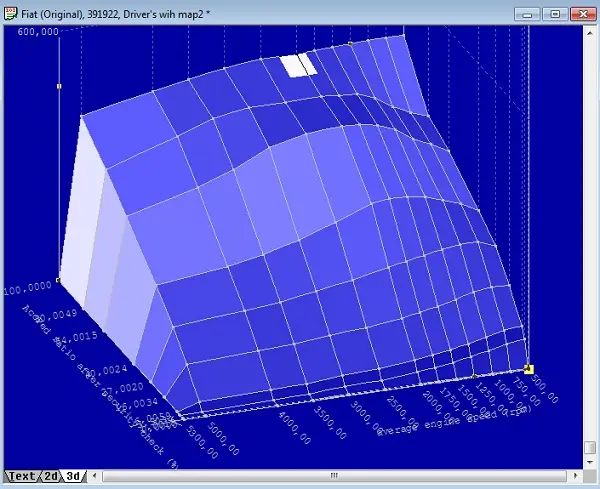Select the yellow corner handle at graph's right
Image resolution: width=600 pixels, height=489 pixels.
(x=529, y=370)
